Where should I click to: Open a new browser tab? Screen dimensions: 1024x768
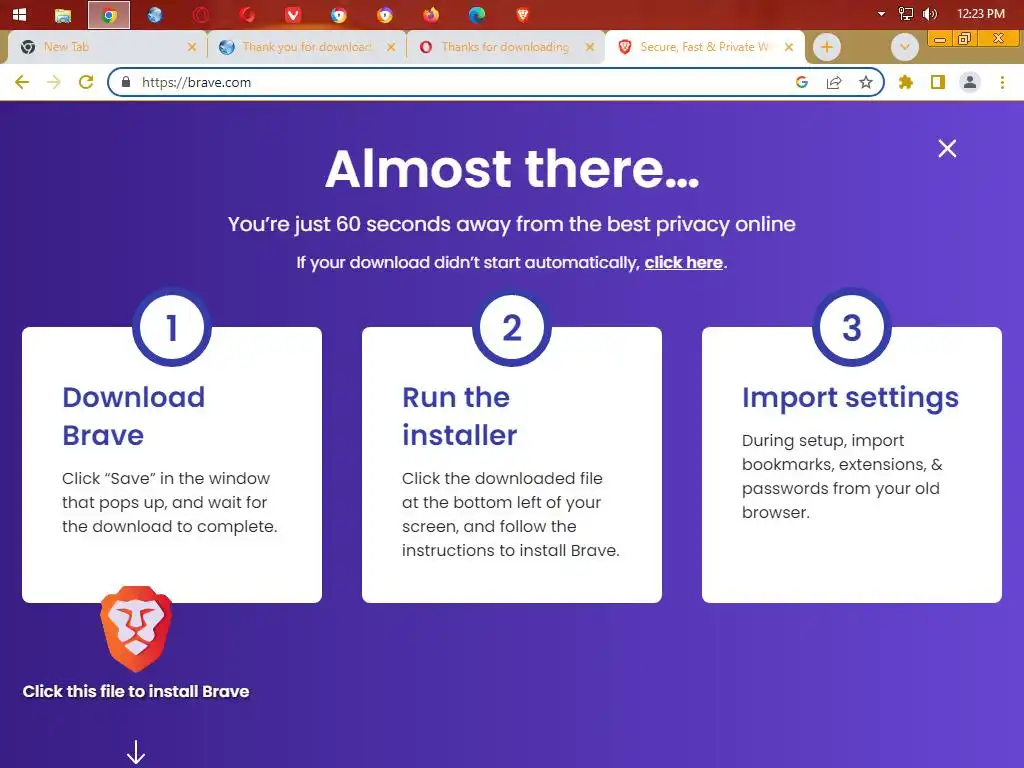(x=827, y=47)
